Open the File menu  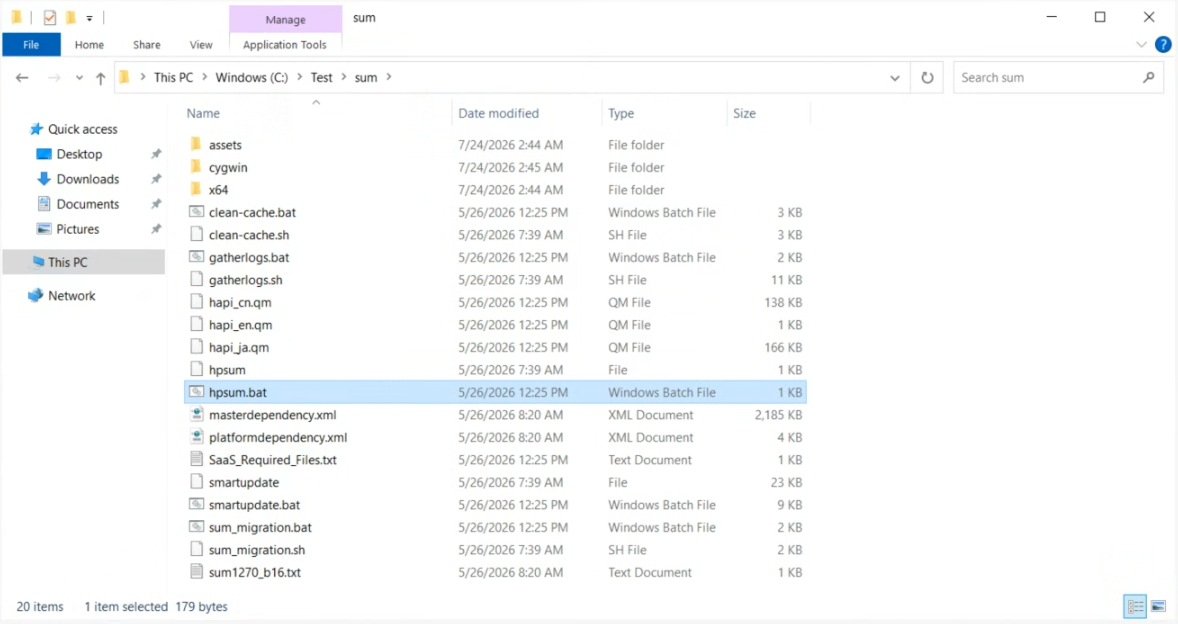(x=31, y=45)
